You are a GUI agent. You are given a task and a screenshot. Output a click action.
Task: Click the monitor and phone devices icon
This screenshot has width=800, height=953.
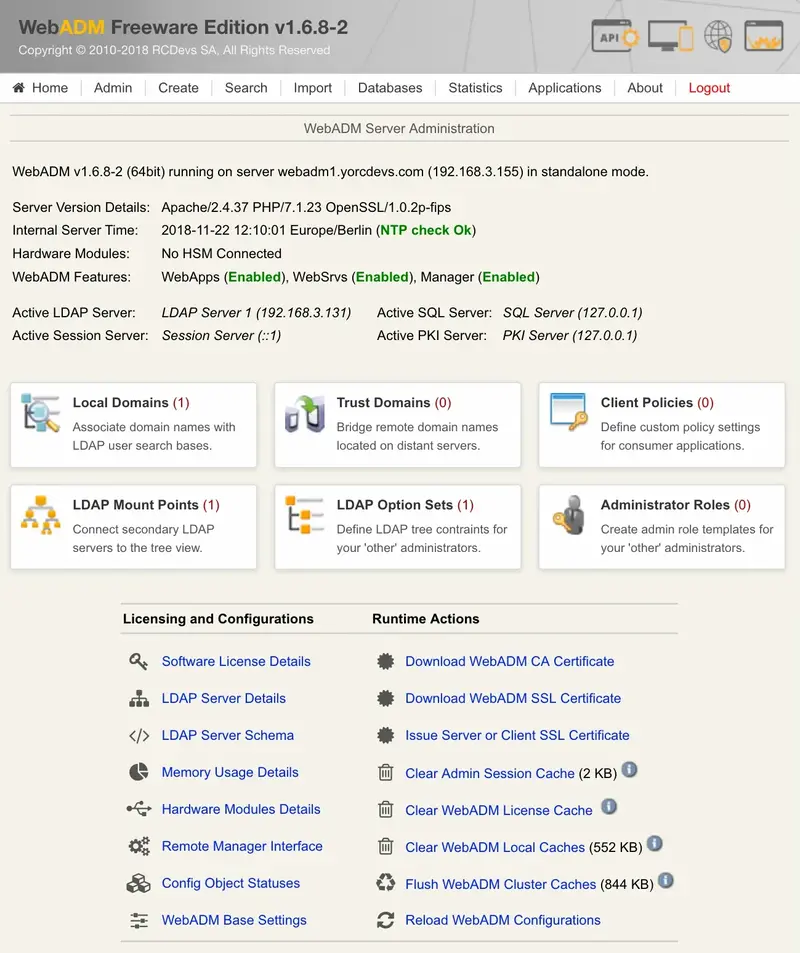[671, 36]
